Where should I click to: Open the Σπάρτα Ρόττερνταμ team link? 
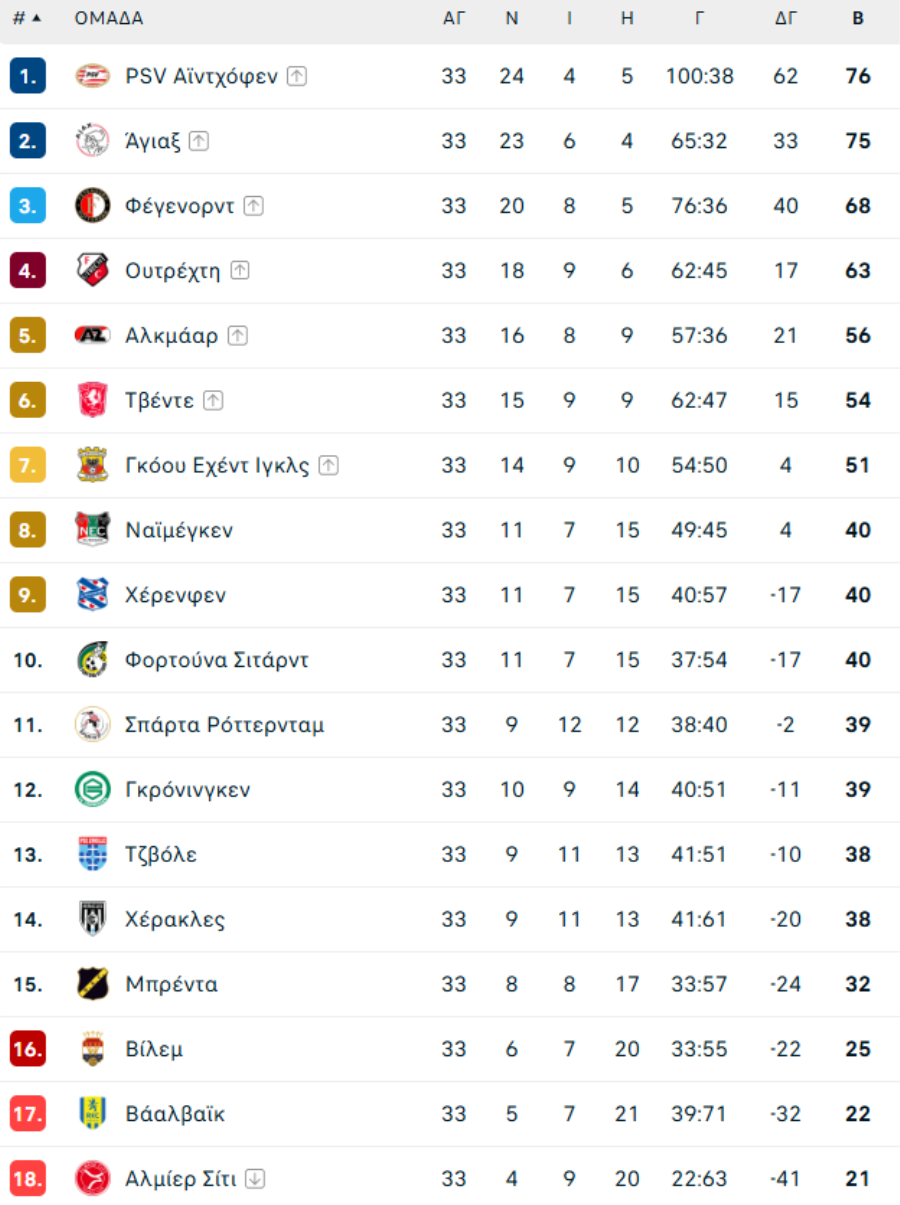[x=225, y=725]
